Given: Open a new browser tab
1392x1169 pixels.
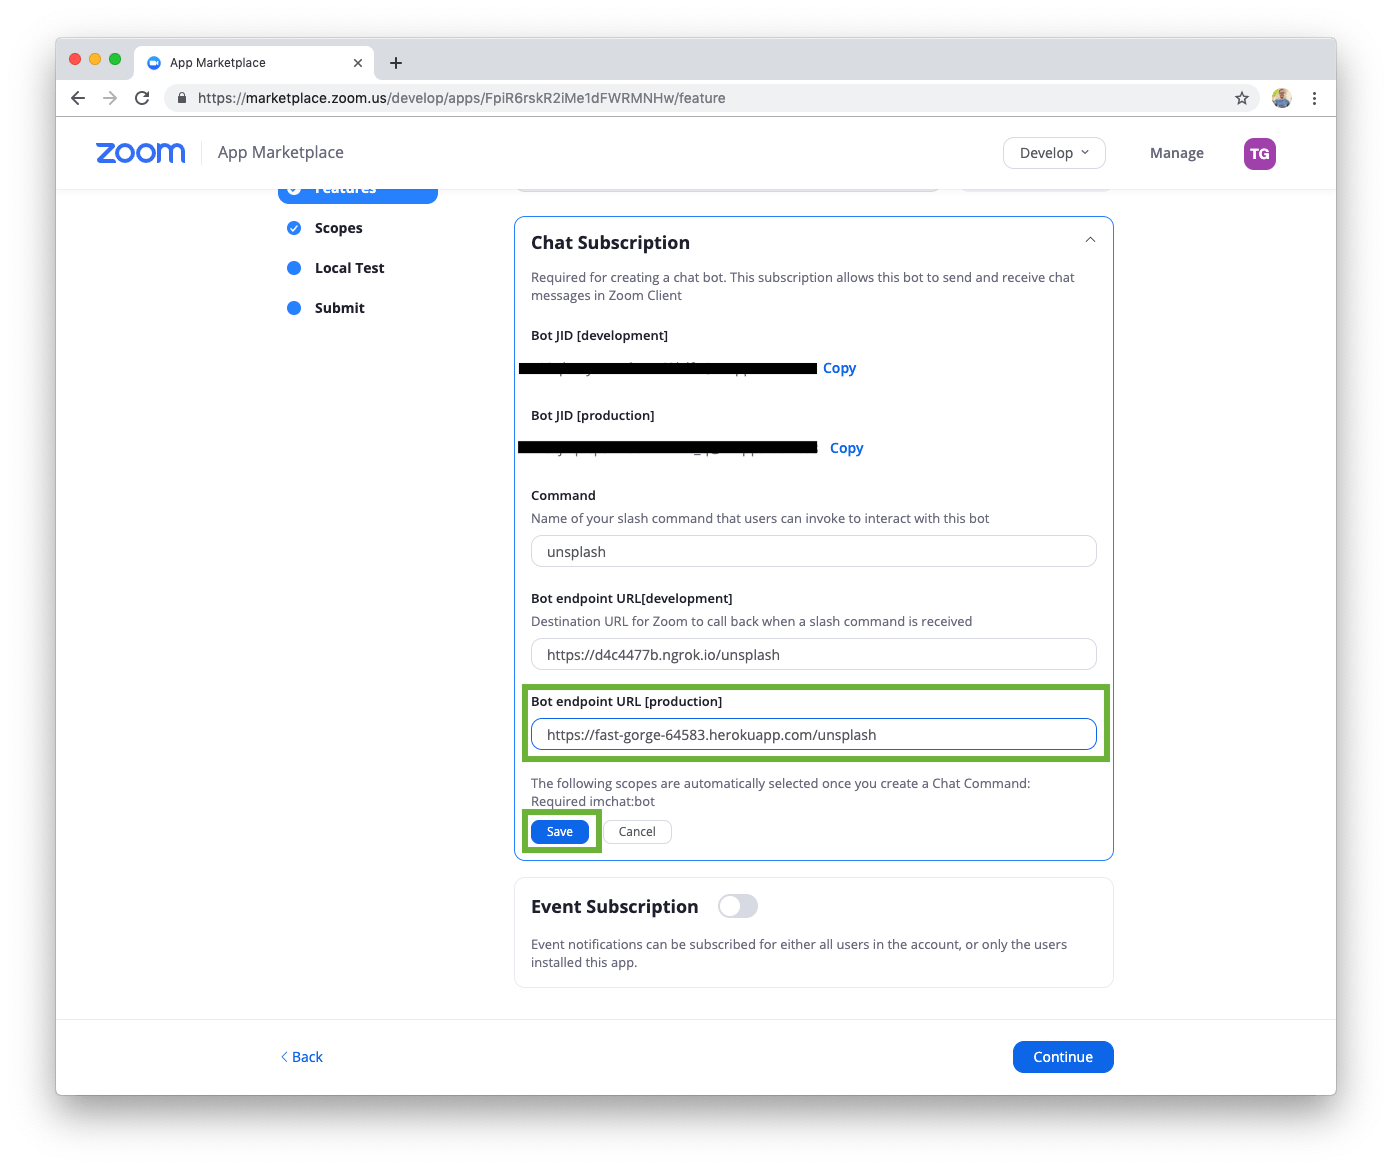Looking at the screenshot, I should pyautogui.click(x=396, y=63).
